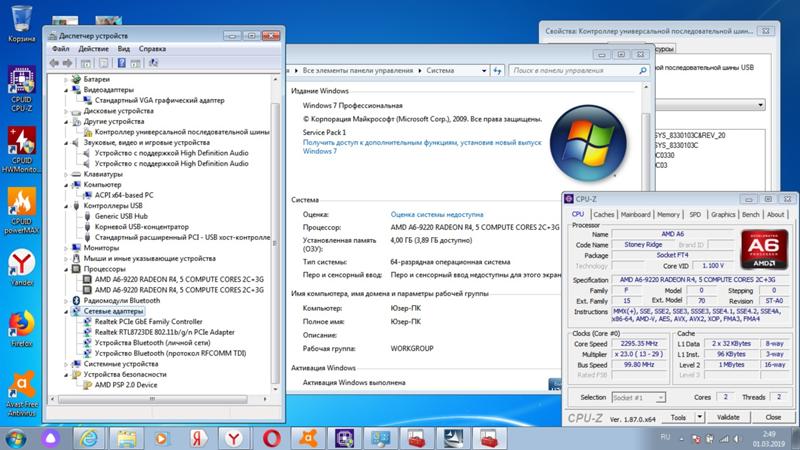Switch to the CPU-Z taskbar button
Viewport: 800px width, 450px height.
point(344,438)
